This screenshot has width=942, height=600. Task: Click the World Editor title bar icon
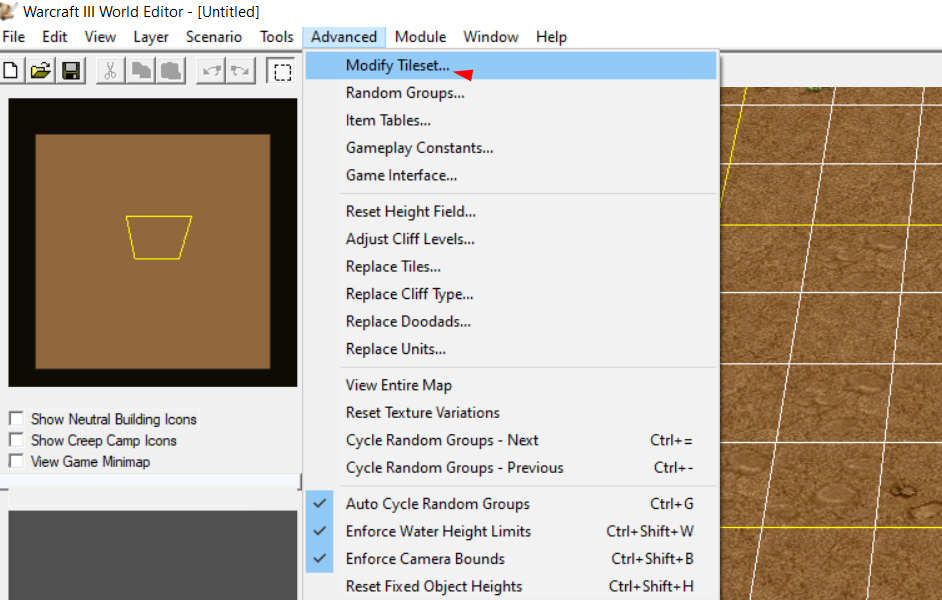point(8,11)
